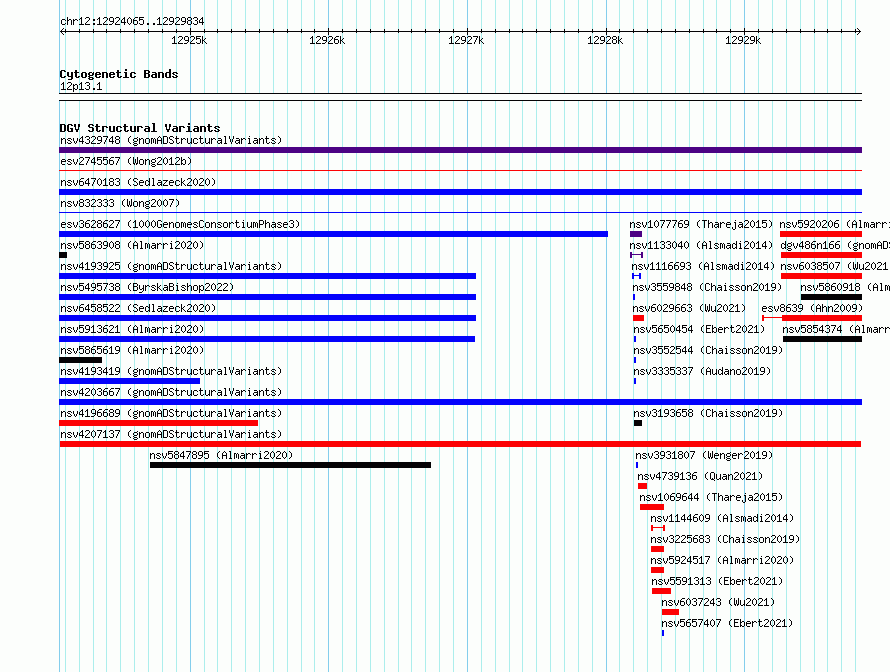This screenshot has height=672, width=890.
Task: Open nsv5913621 (Almarri2020) label
Action: click(x=132, y=329)
